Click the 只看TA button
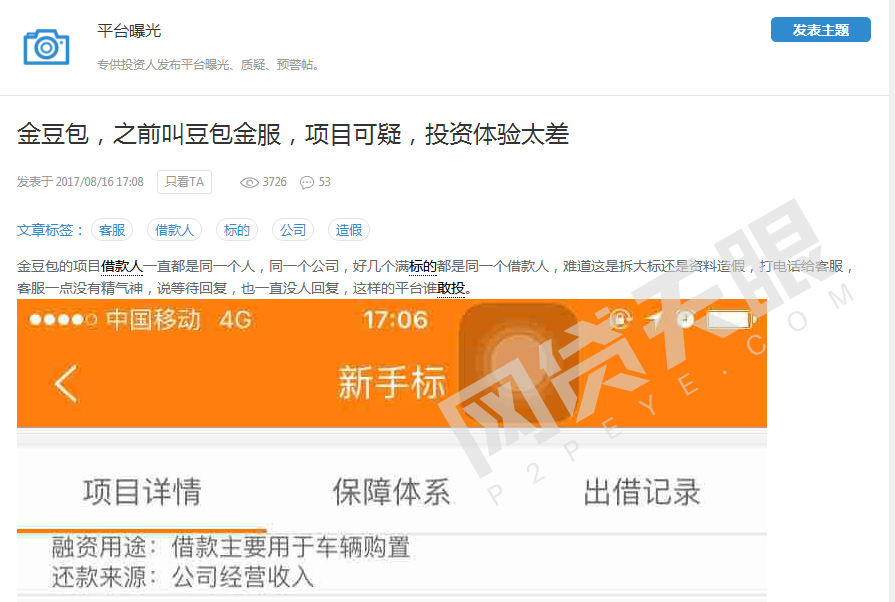The height and width of the screenshot is (602, 895). tap(184, 182)
